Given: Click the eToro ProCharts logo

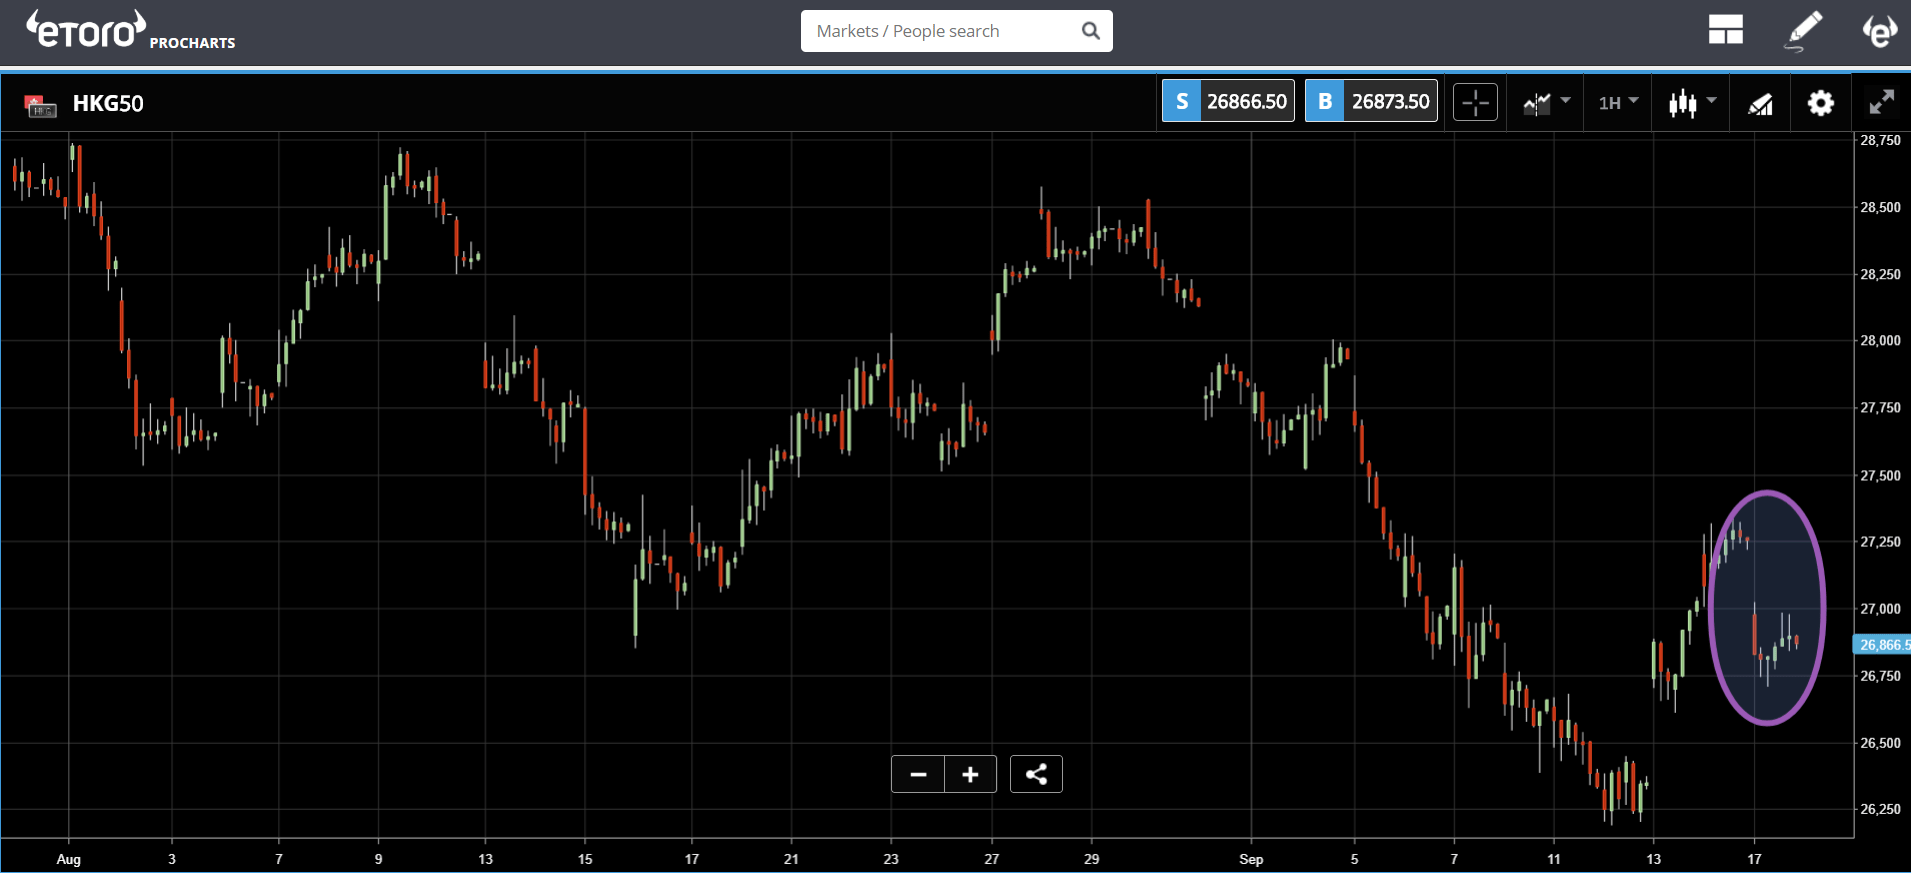Looking at the screenshot, I should (131, 30).
